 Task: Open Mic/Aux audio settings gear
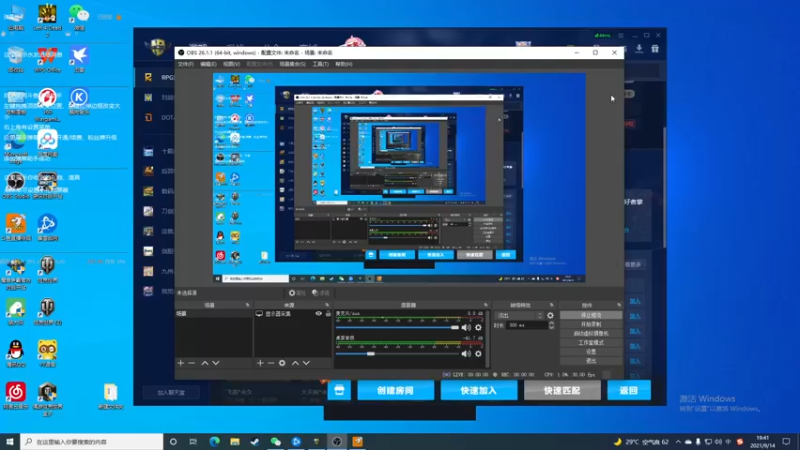478,328
